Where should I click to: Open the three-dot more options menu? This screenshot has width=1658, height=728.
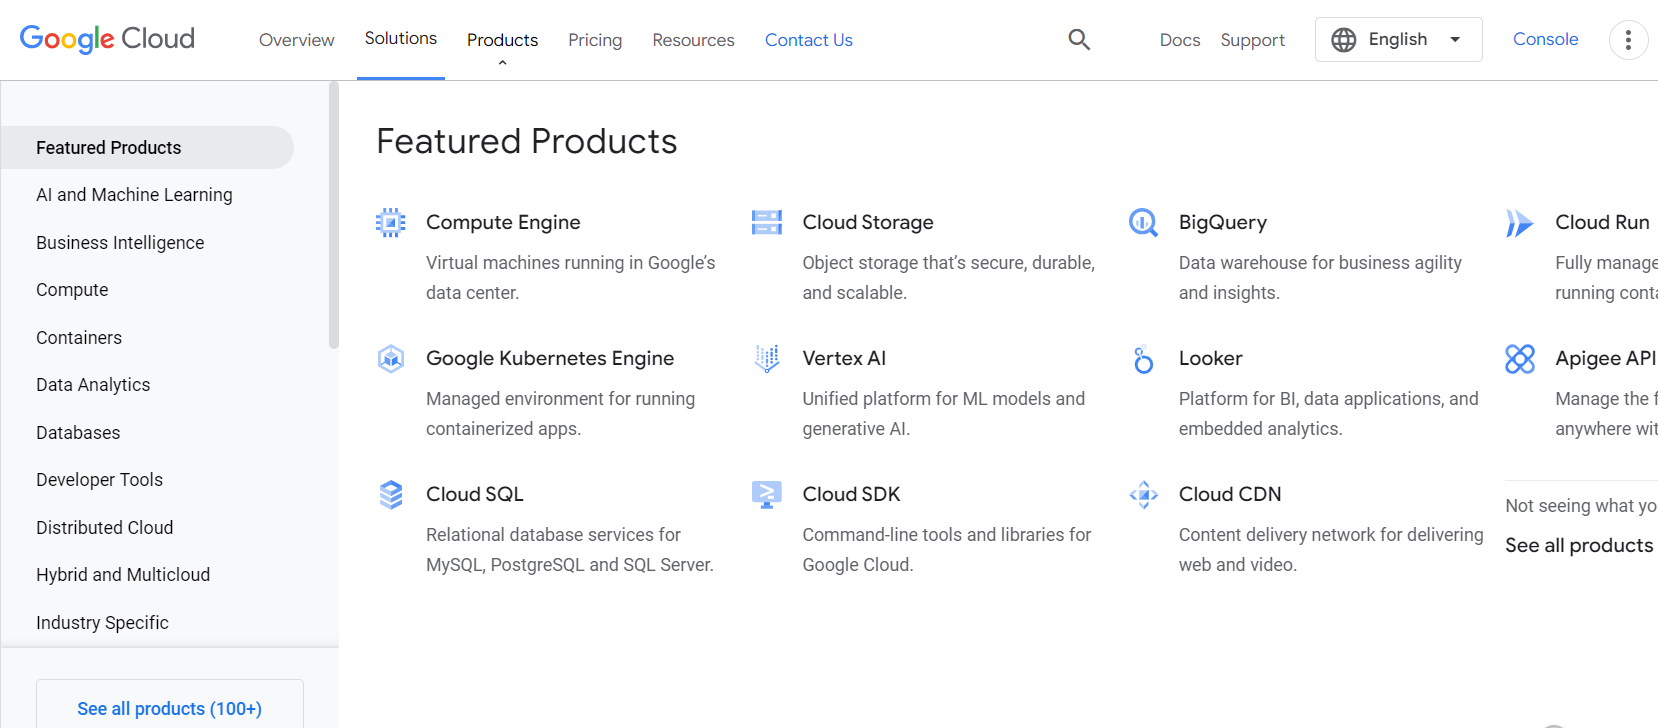tap(1628, 40)
